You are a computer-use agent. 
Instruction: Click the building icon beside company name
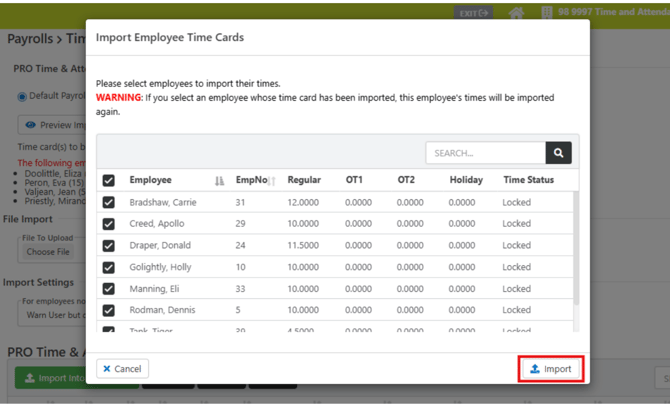point(547,12)
